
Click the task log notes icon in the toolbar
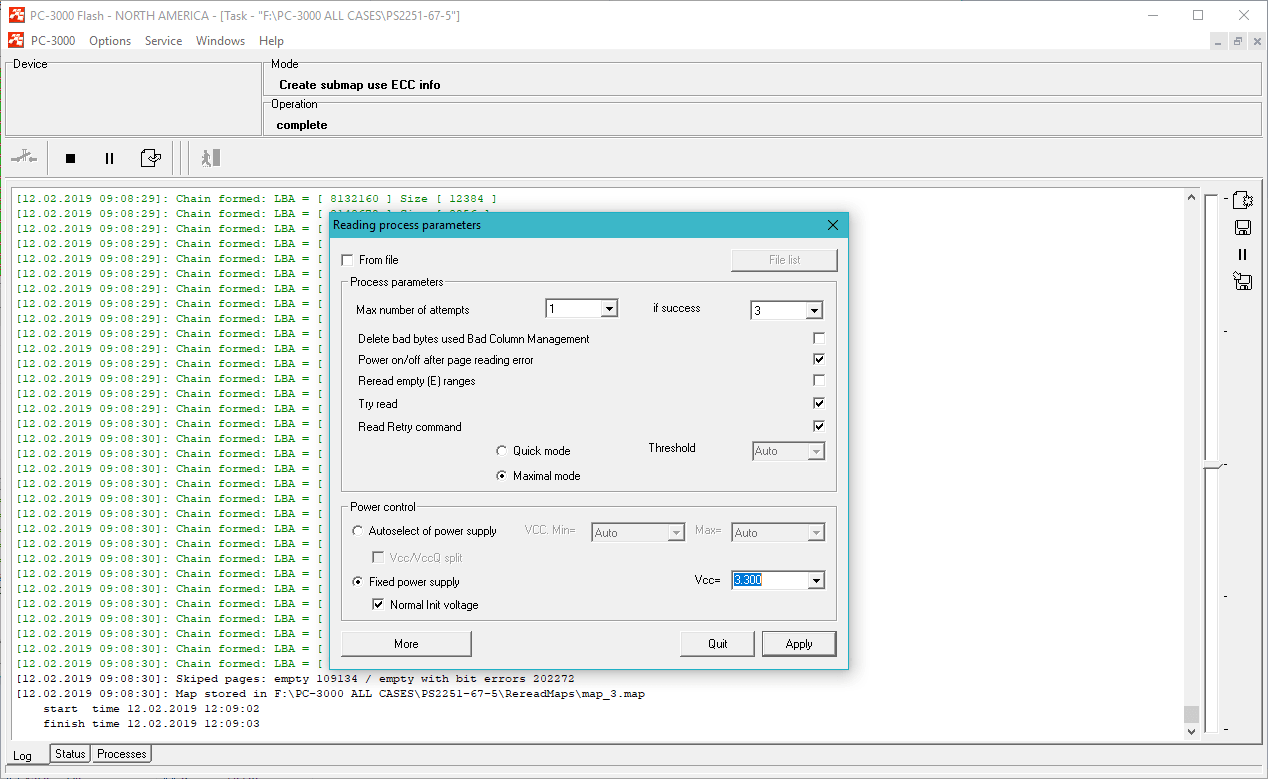pyautogui.click(x=150, y=158)
